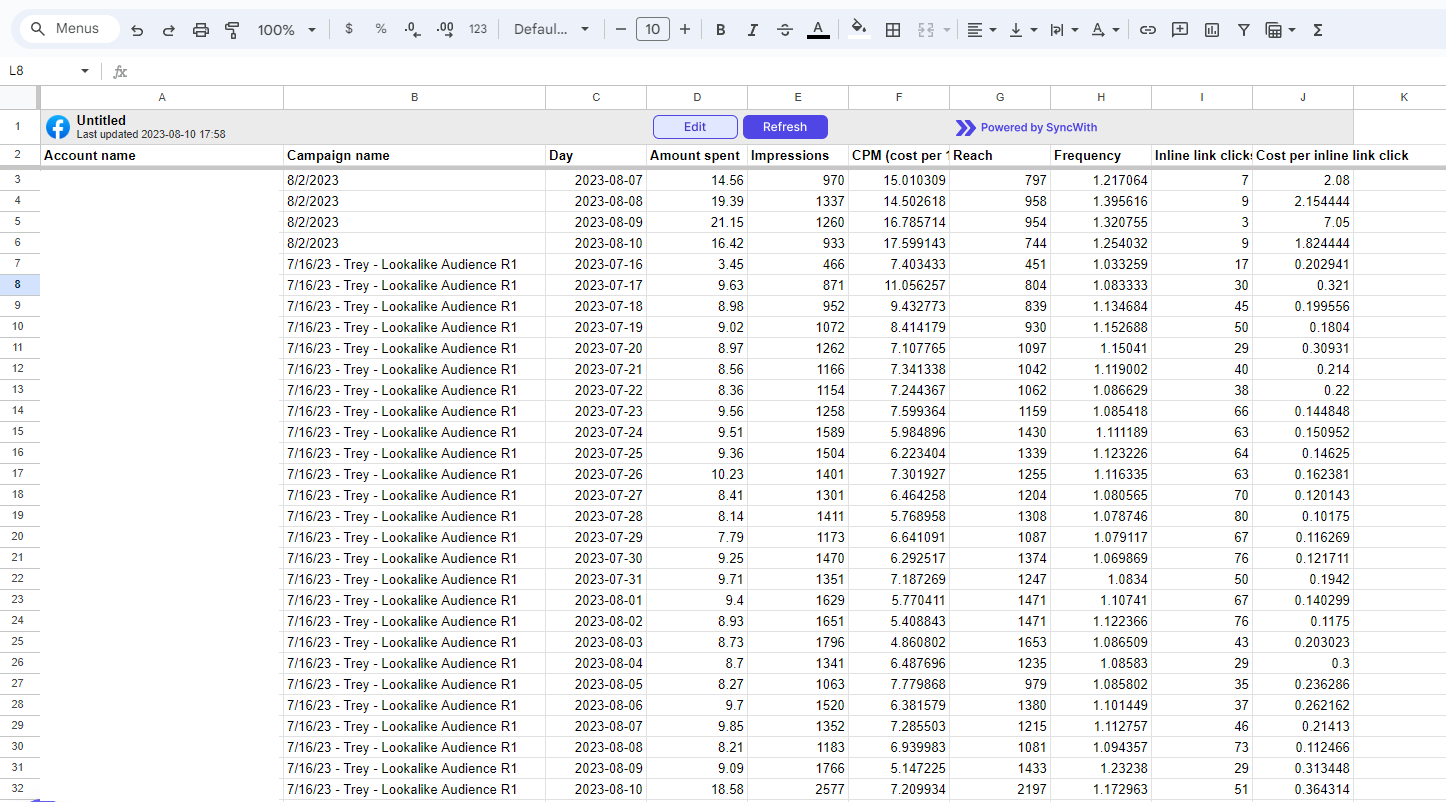This screenshot has width=1446, height=802.
Task: Select the Paint format tool
Action: 232,30
